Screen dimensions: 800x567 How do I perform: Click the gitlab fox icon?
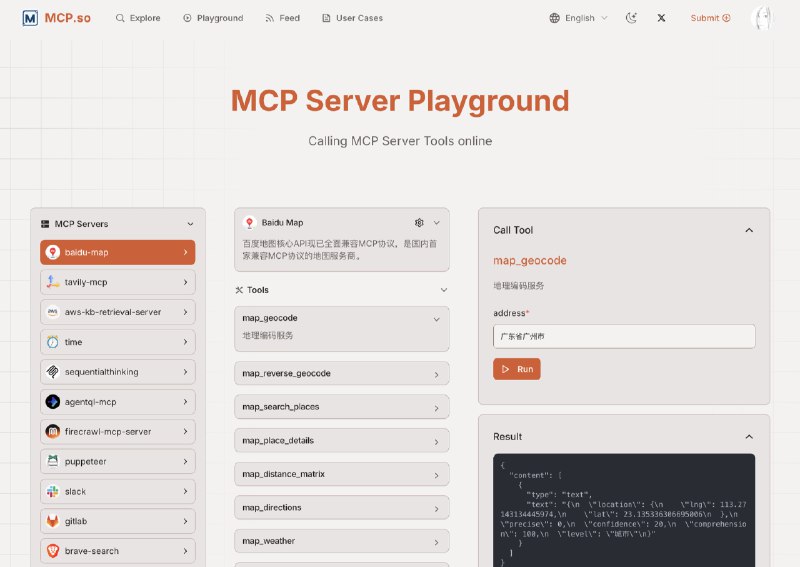(x=53, y=521)
